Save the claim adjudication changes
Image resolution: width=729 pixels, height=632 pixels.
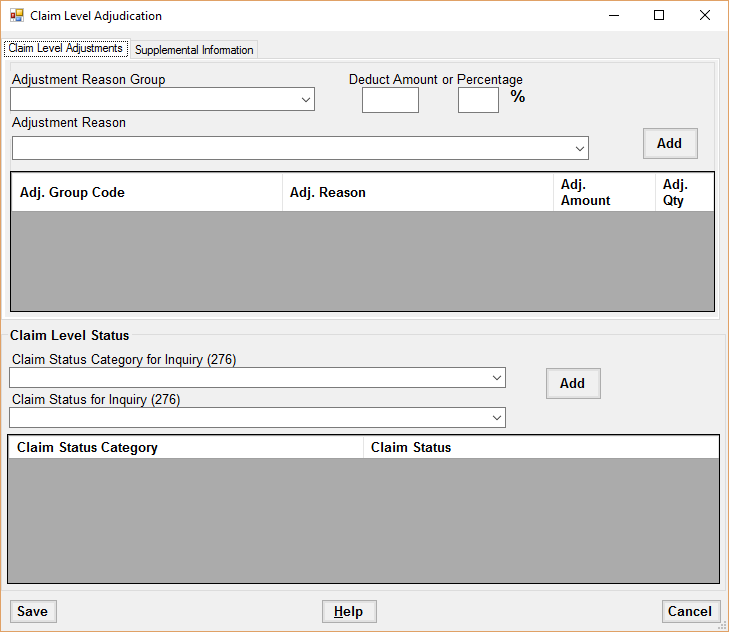[33, 612]
